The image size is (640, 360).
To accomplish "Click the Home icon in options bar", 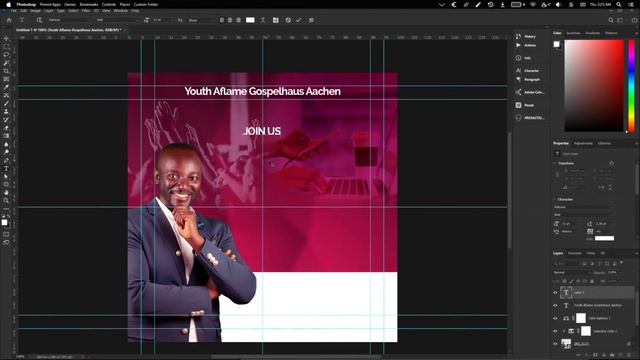I will pos(9,20).
